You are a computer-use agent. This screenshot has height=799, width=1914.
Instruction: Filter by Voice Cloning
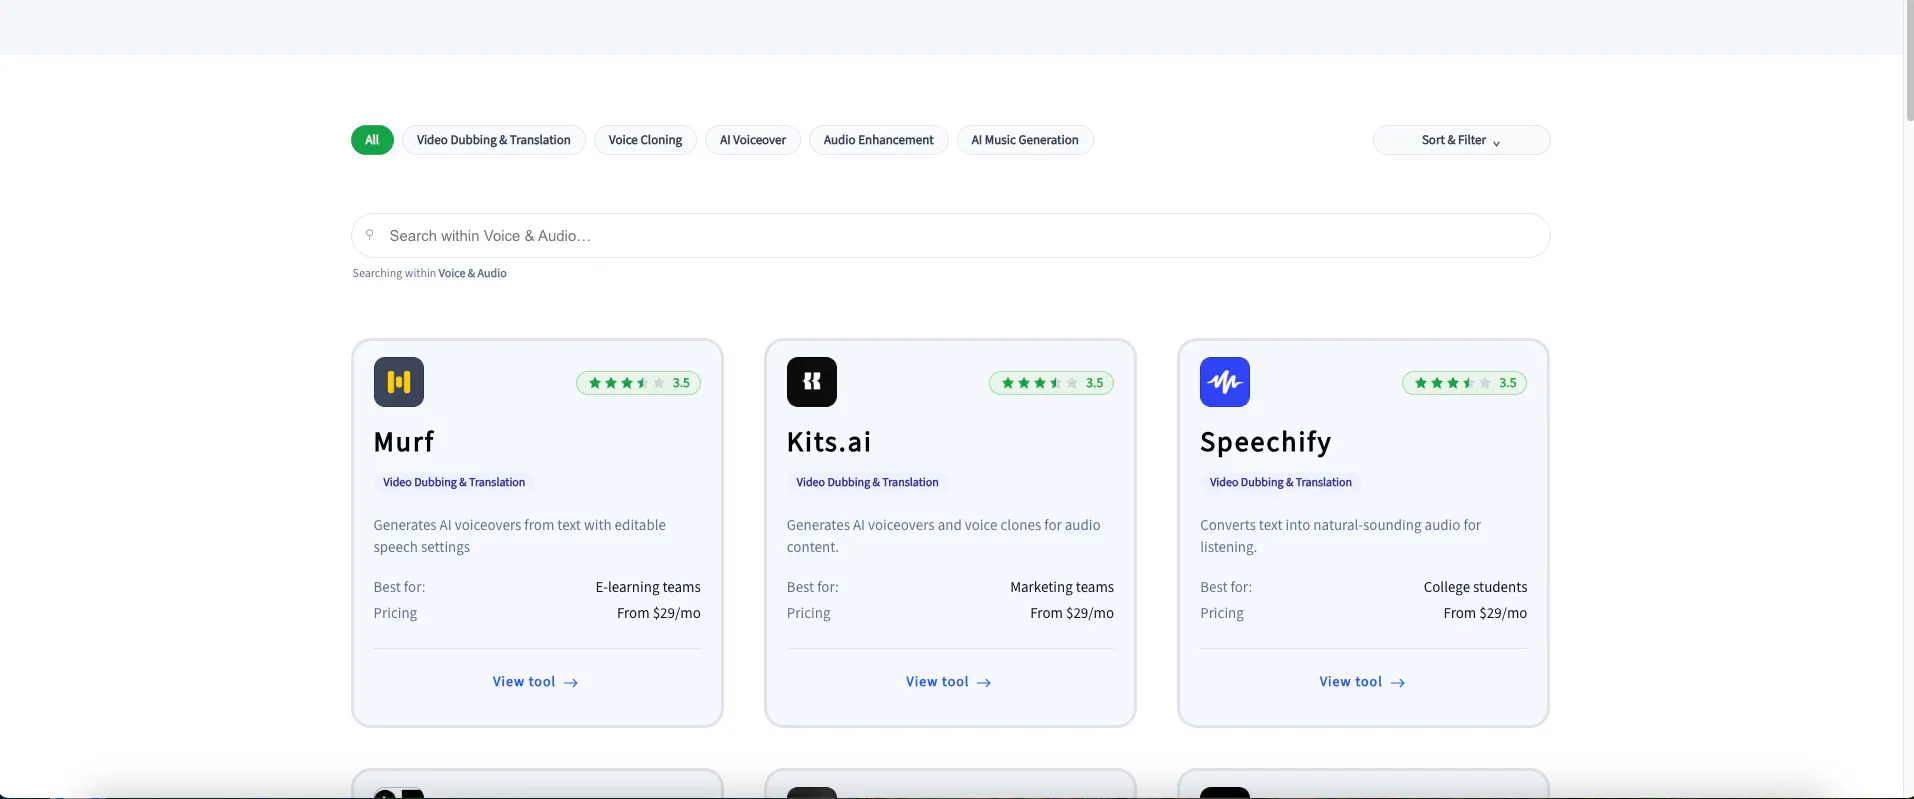[645, 140]
